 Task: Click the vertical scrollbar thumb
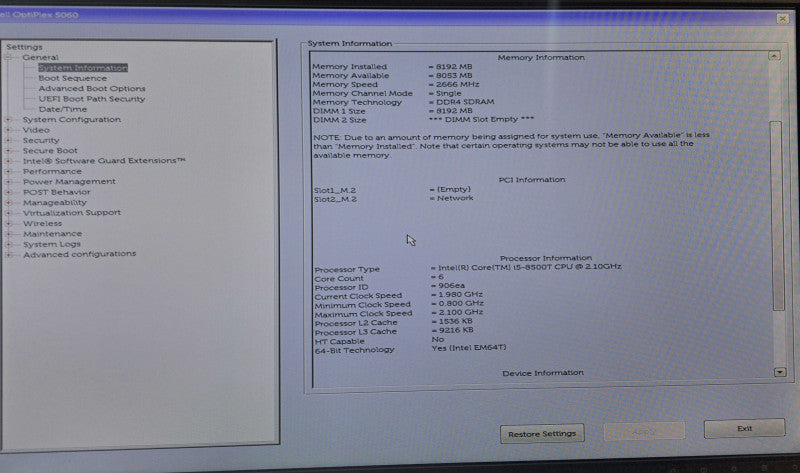777,215
